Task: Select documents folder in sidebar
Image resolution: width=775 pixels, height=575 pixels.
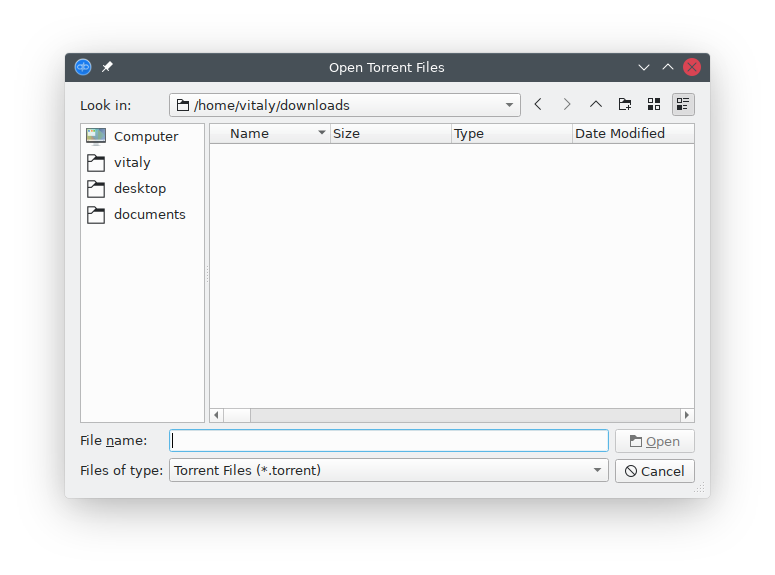Action: click(142, 215)
